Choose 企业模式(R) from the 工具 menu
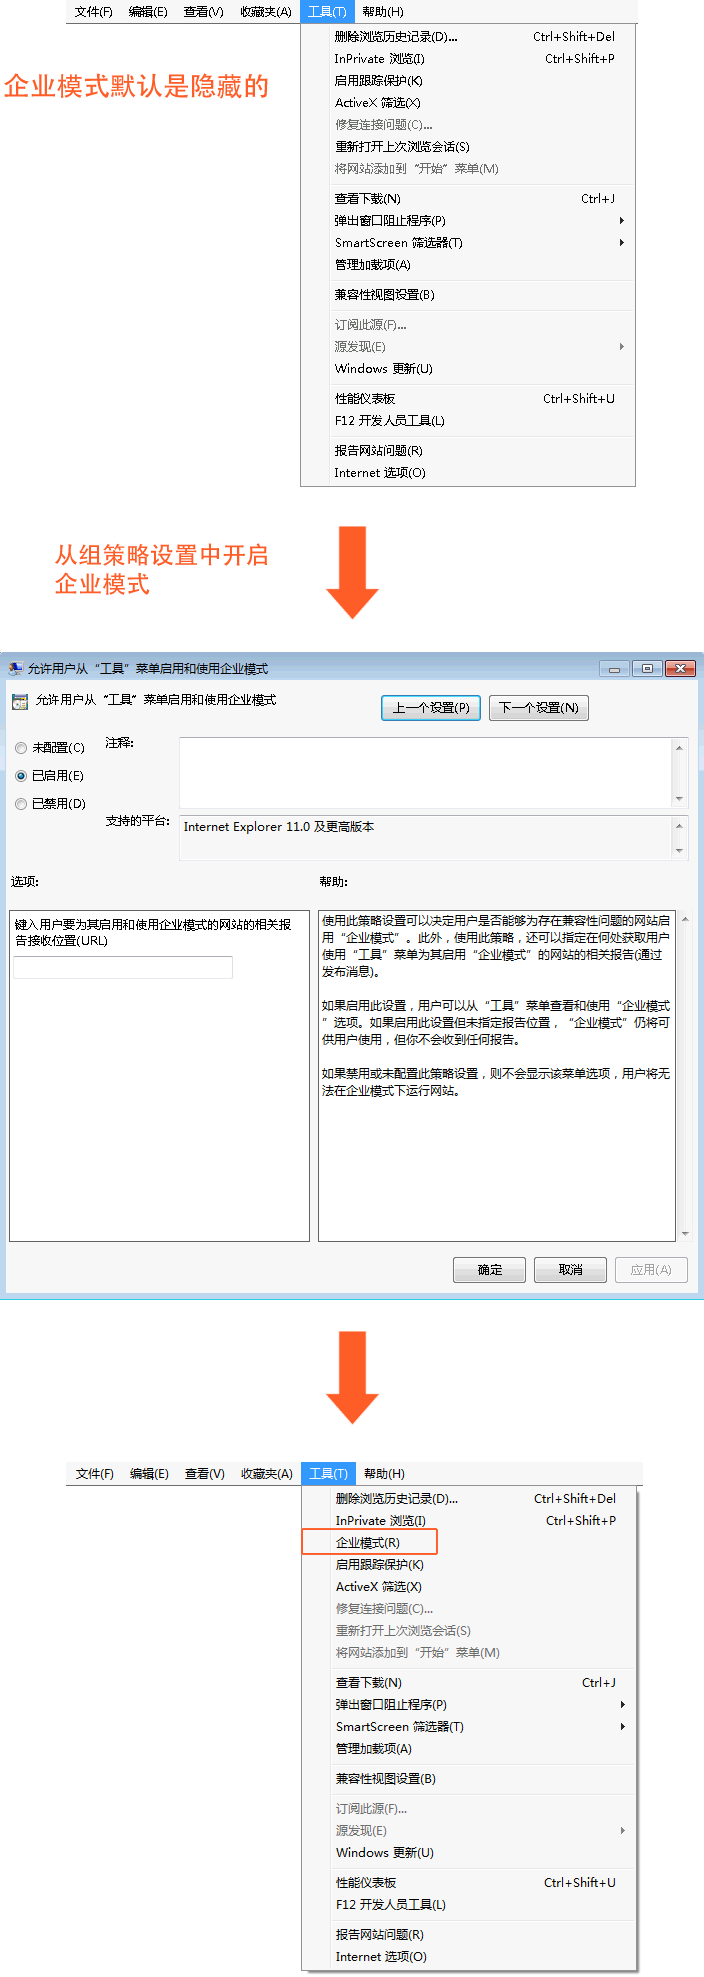This screenshot has width=704, height=1977. click(368, 1542)
